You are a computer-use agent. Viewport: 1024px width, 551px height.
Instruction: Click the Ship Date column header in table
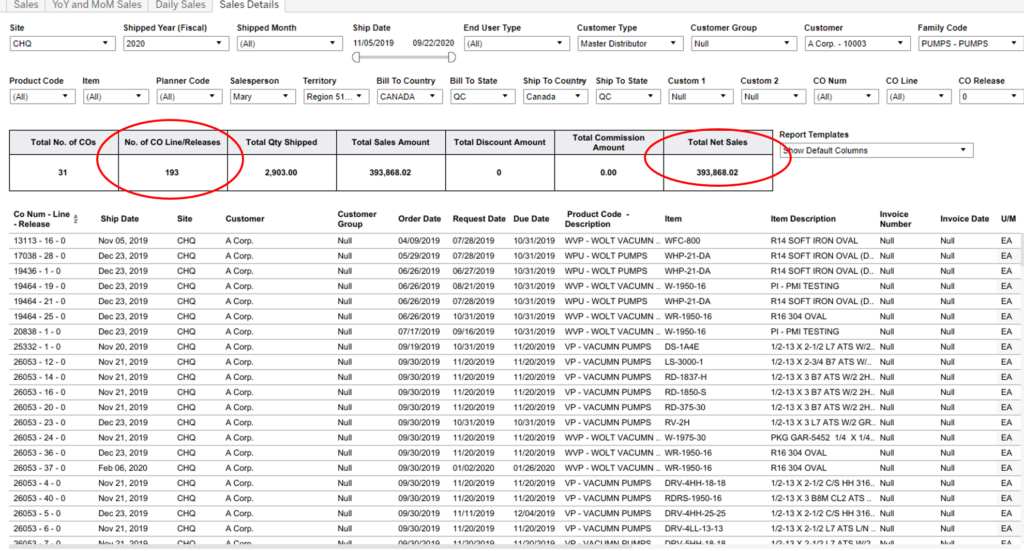point(120,219)
